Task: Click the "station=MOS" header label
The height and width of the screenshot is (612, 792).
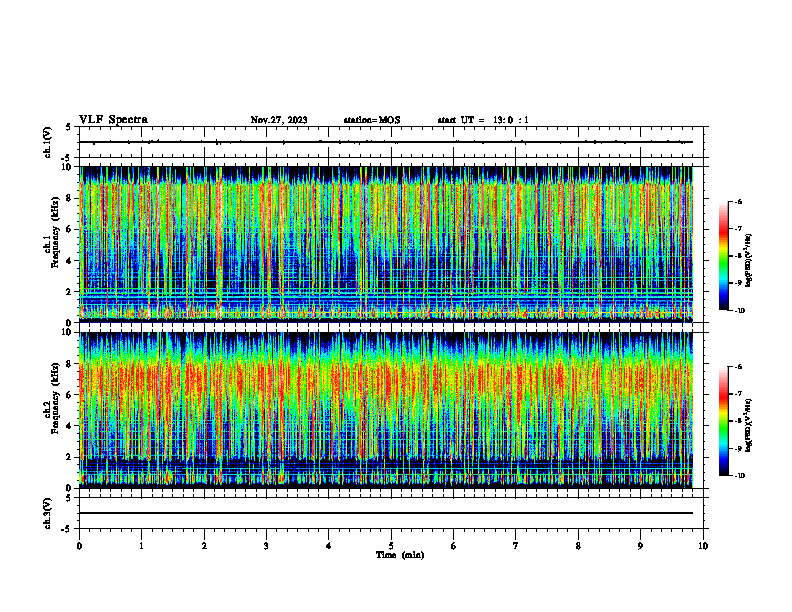Action: tap(372, 120)
